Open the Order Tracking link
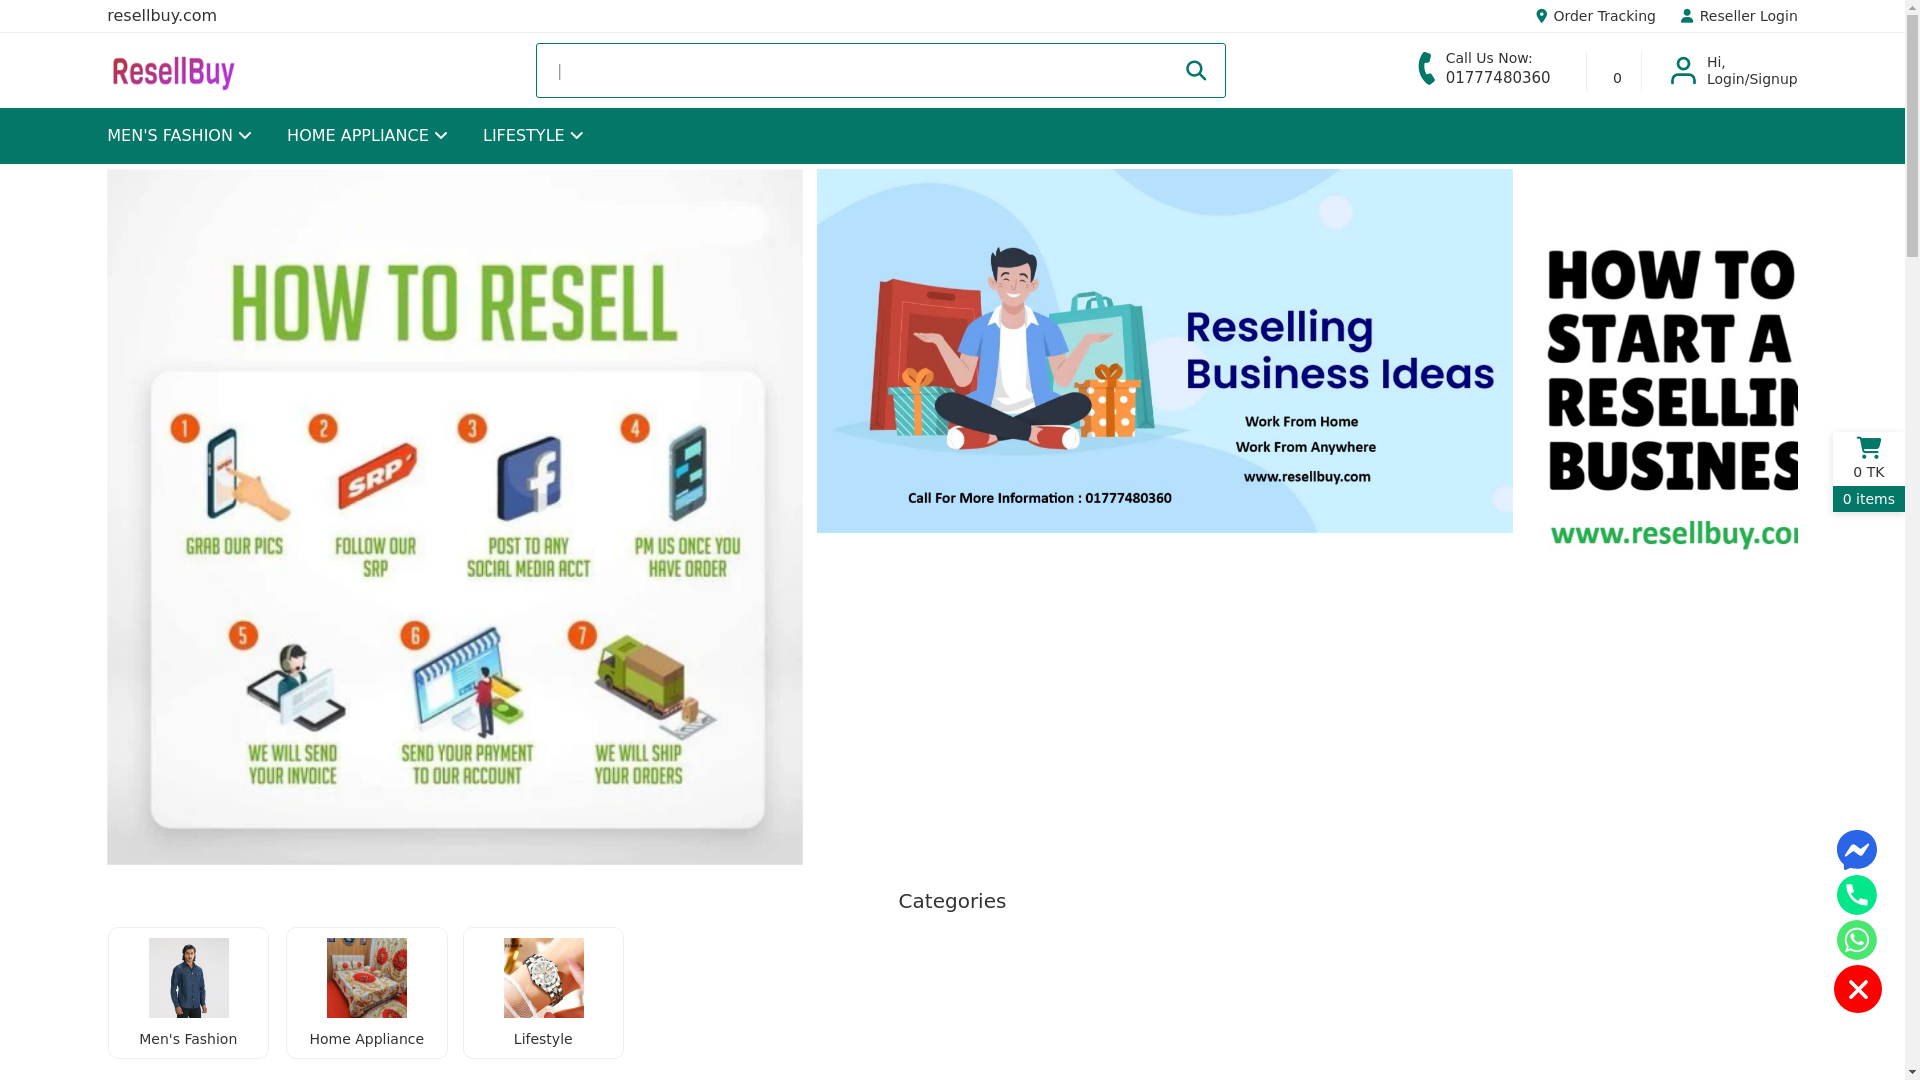Image resolution: width=1920 pixels, height=1080 pixels. pyautogui.click(x=1595, y=16)
